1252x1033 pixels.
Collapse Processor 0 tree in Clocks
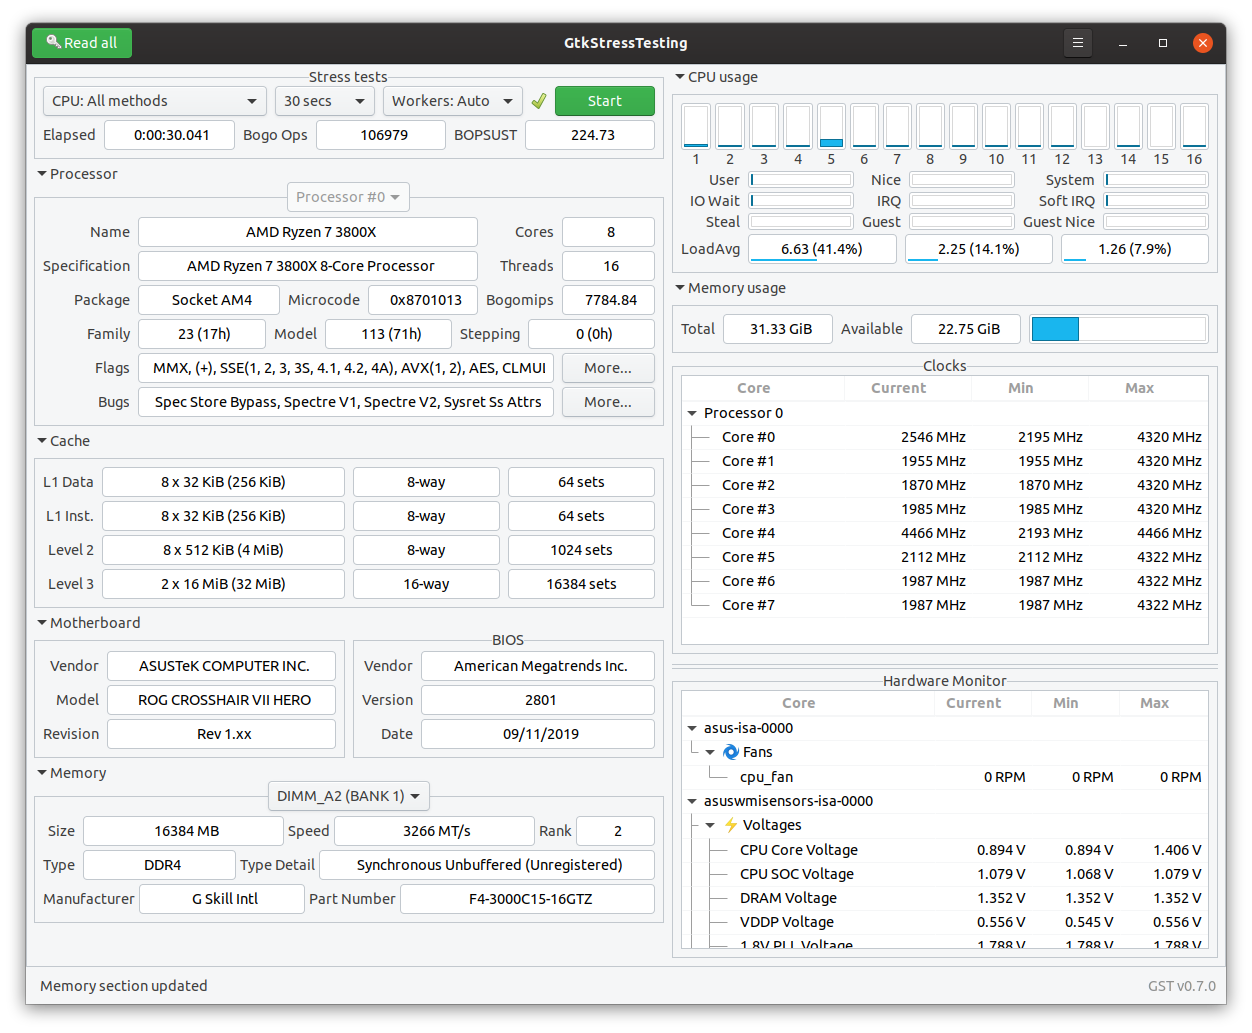pos(692,413)
